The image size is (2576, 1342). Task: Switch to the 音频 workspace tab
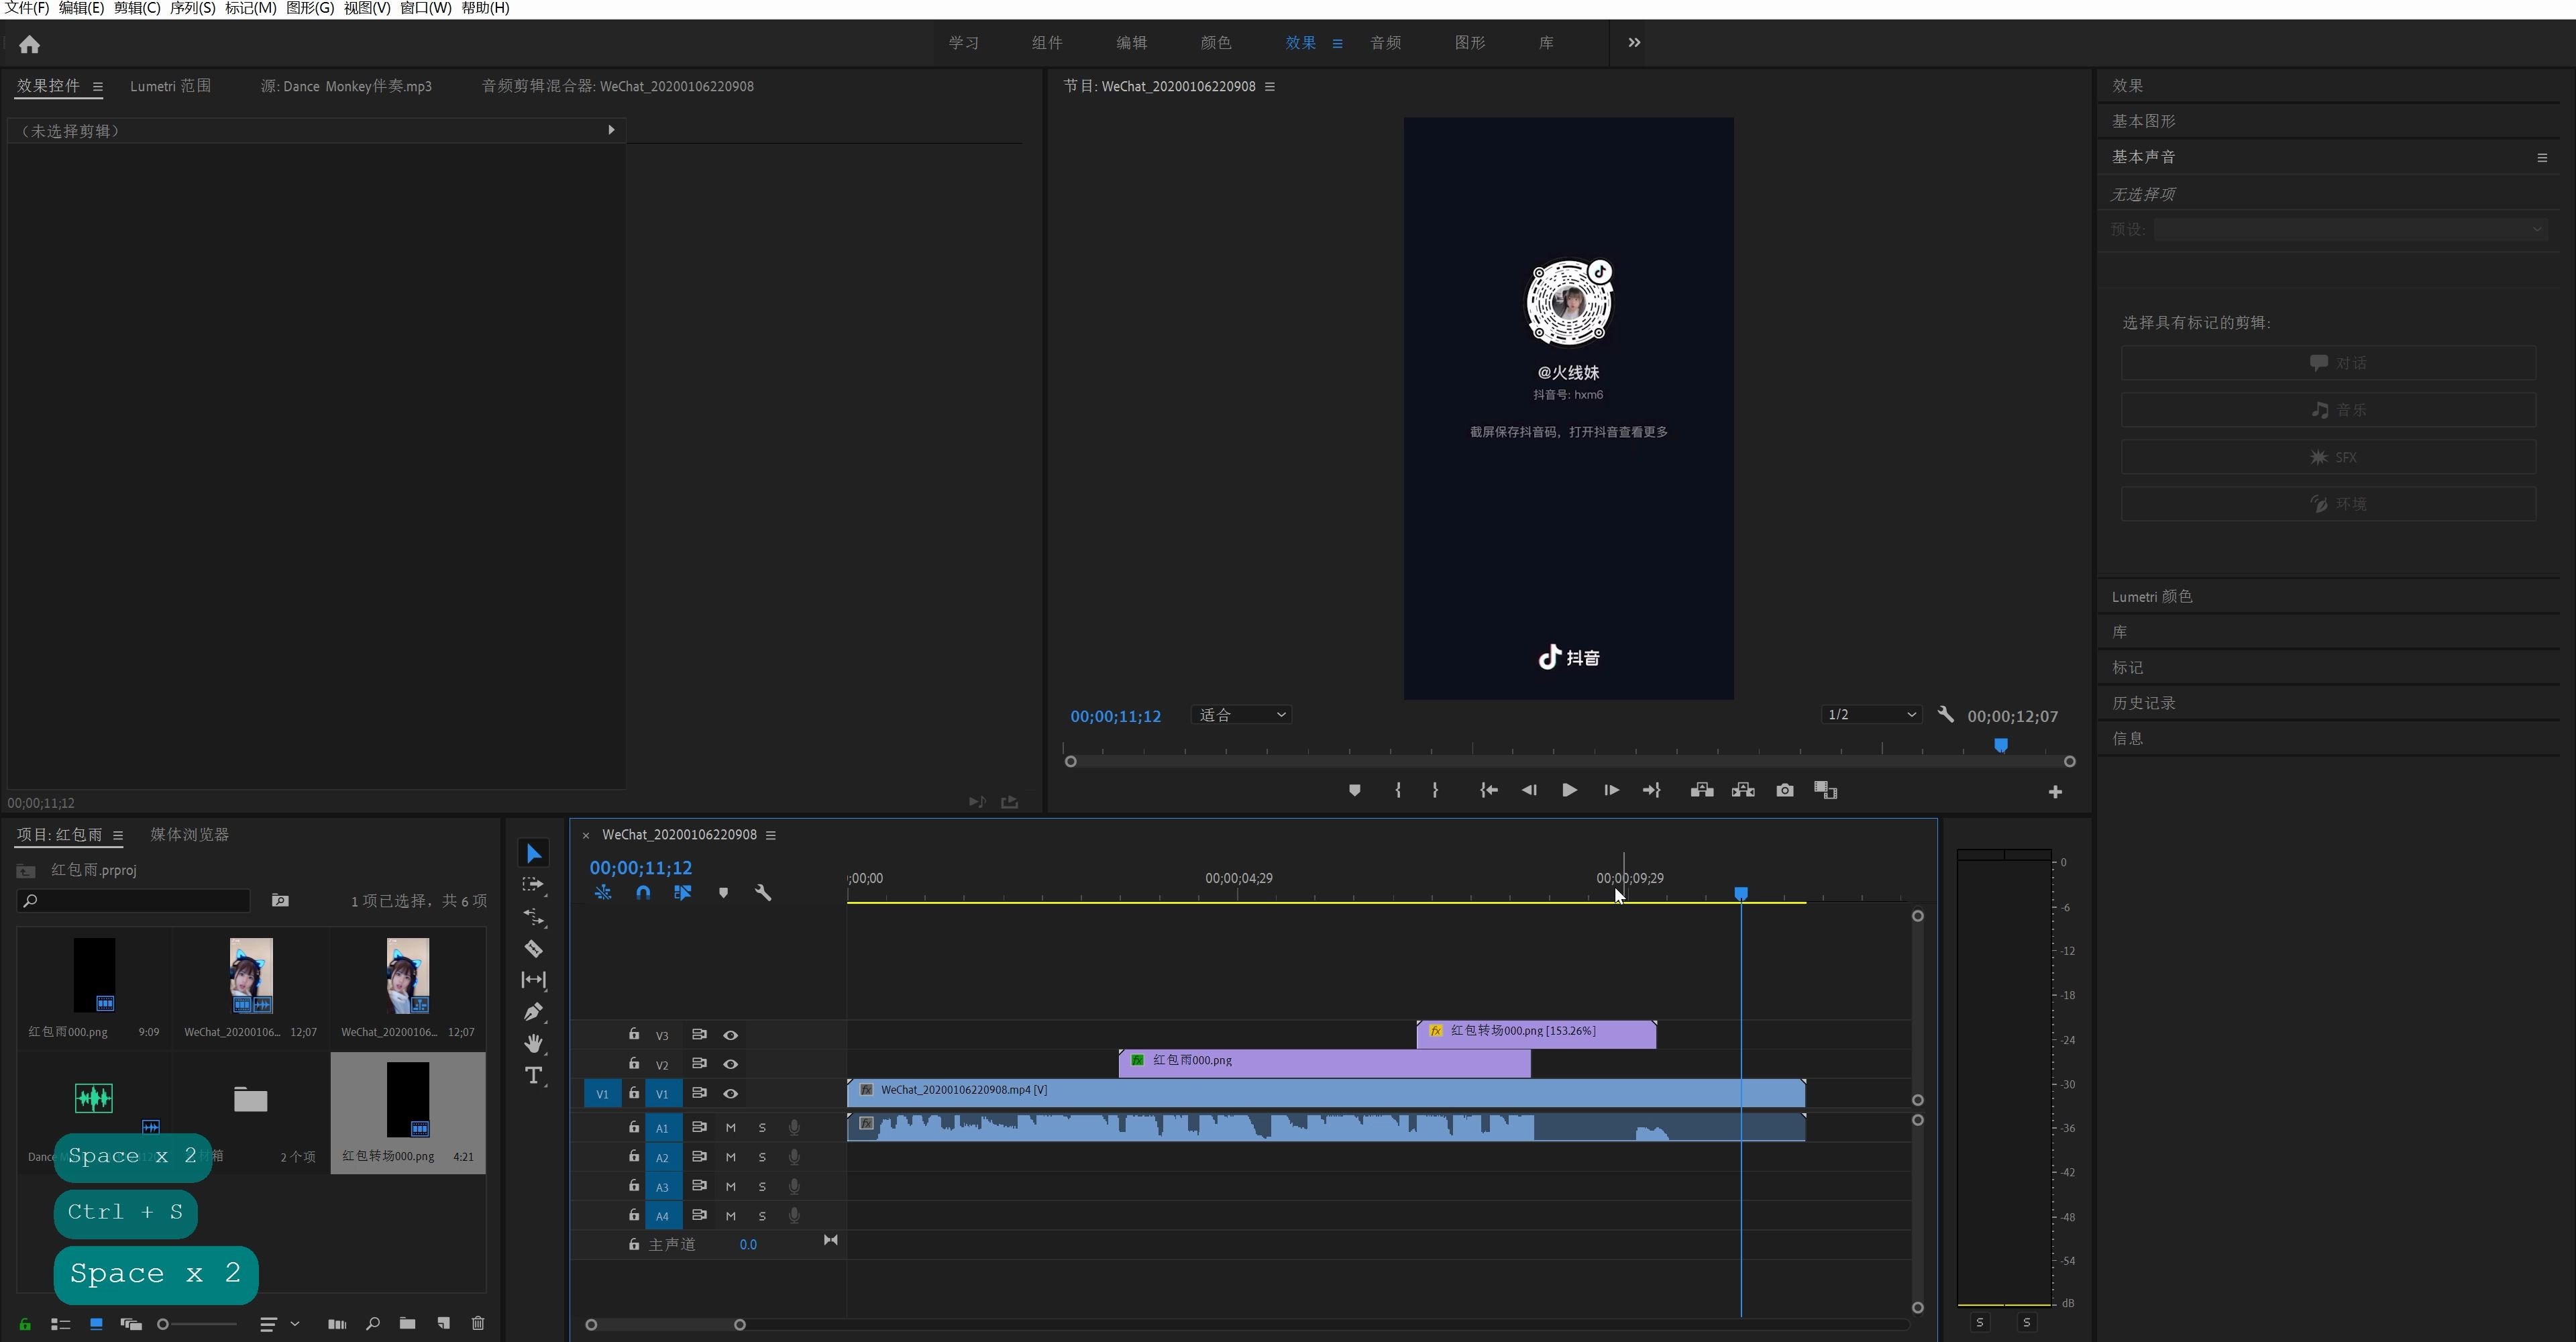point(1385,43)
